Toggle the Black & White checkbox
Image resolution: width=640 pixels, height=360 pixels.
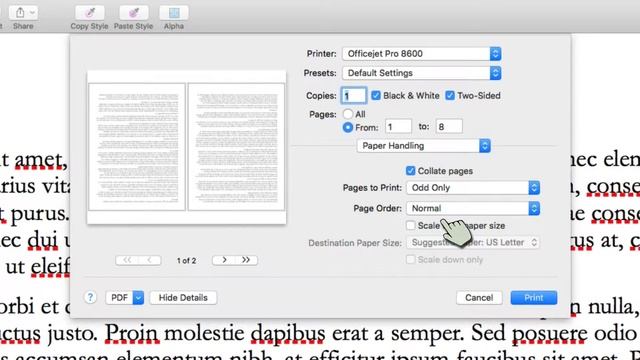tap(376, 96)
